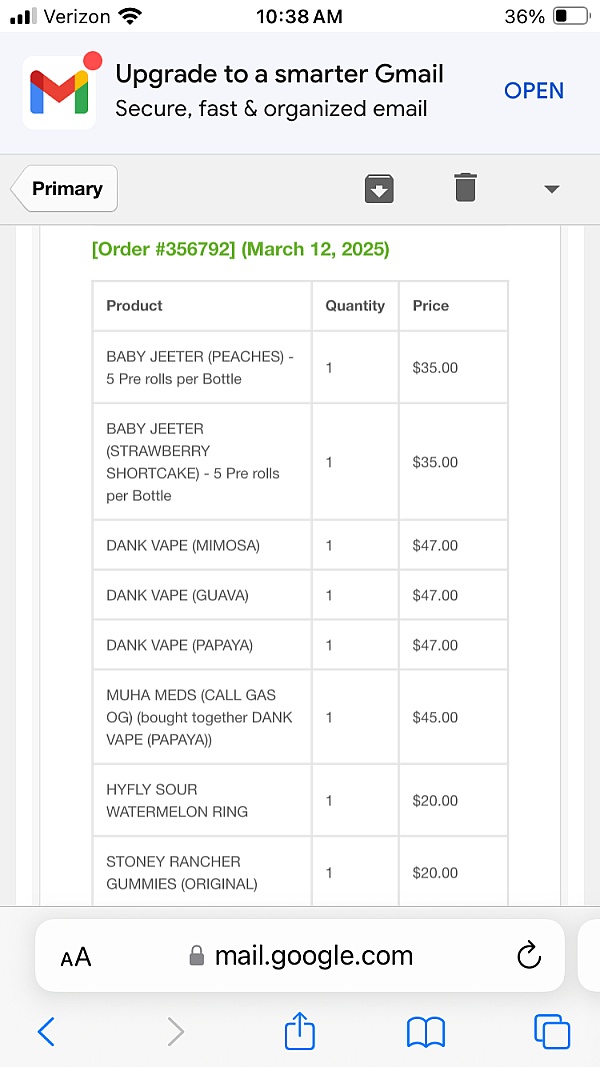Tap the DANK VAPE (MIMOSA) product

[x=183, y=546]
